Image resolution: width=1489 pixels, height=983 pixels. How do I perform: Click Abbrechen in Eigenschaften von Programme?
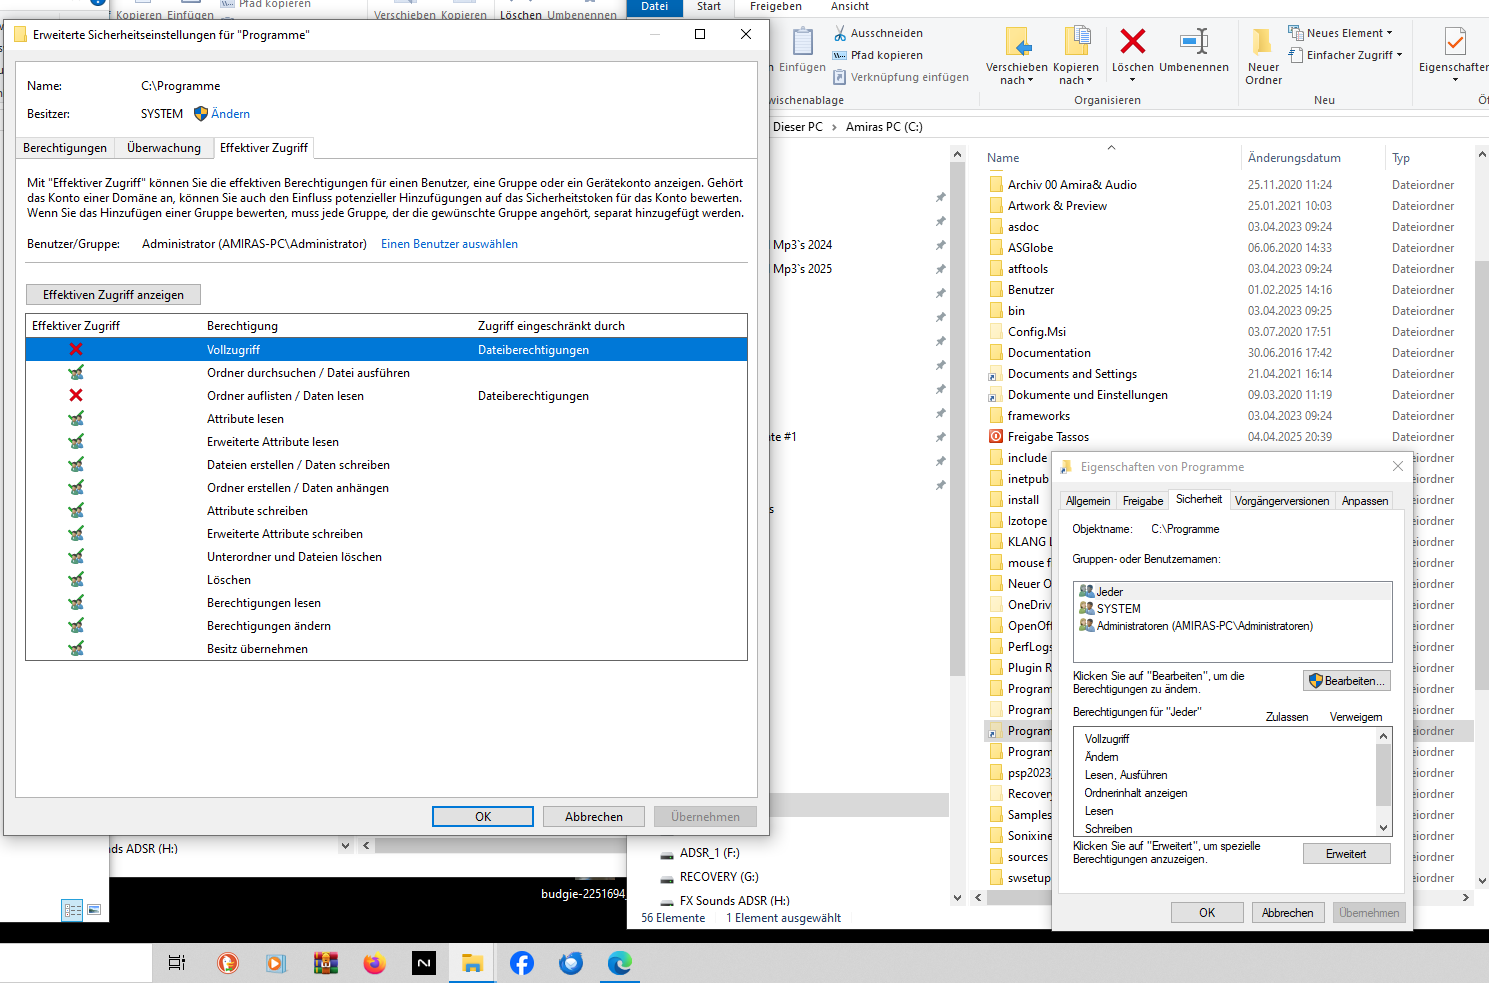(1288, 913)
